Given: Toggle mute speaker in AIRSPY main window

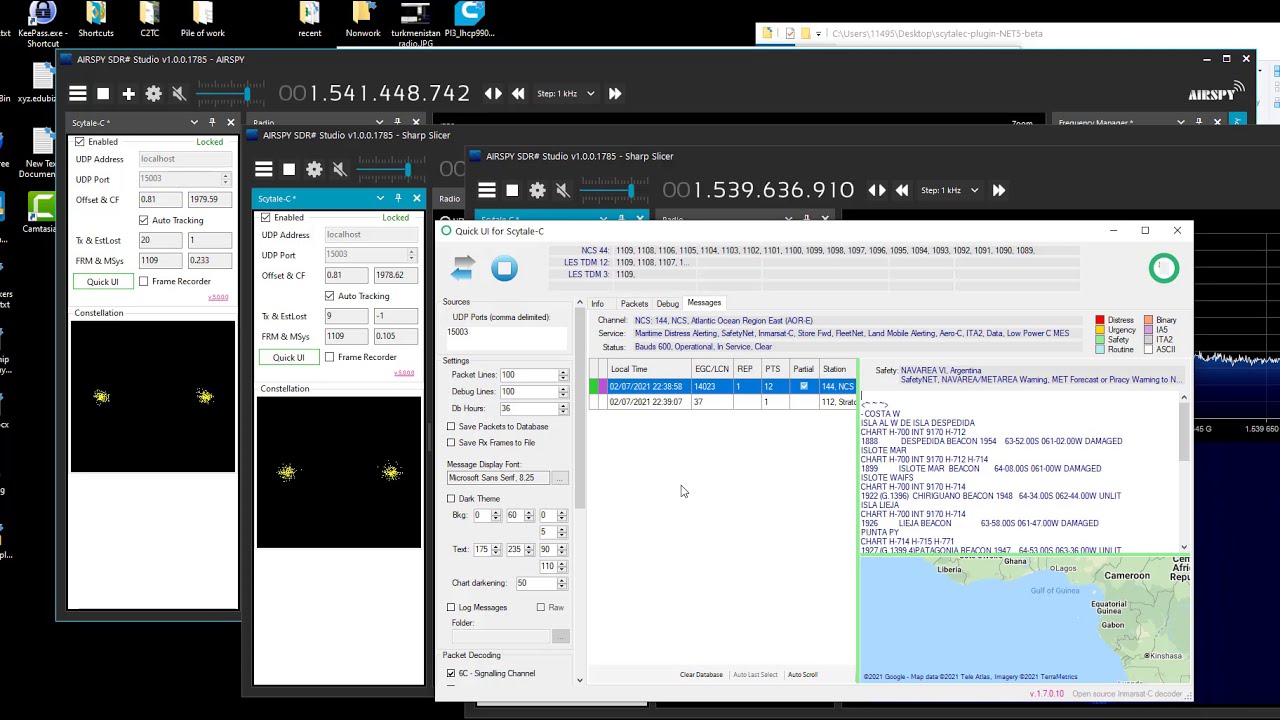Looking at the screenshot, I should pos(179,93).
